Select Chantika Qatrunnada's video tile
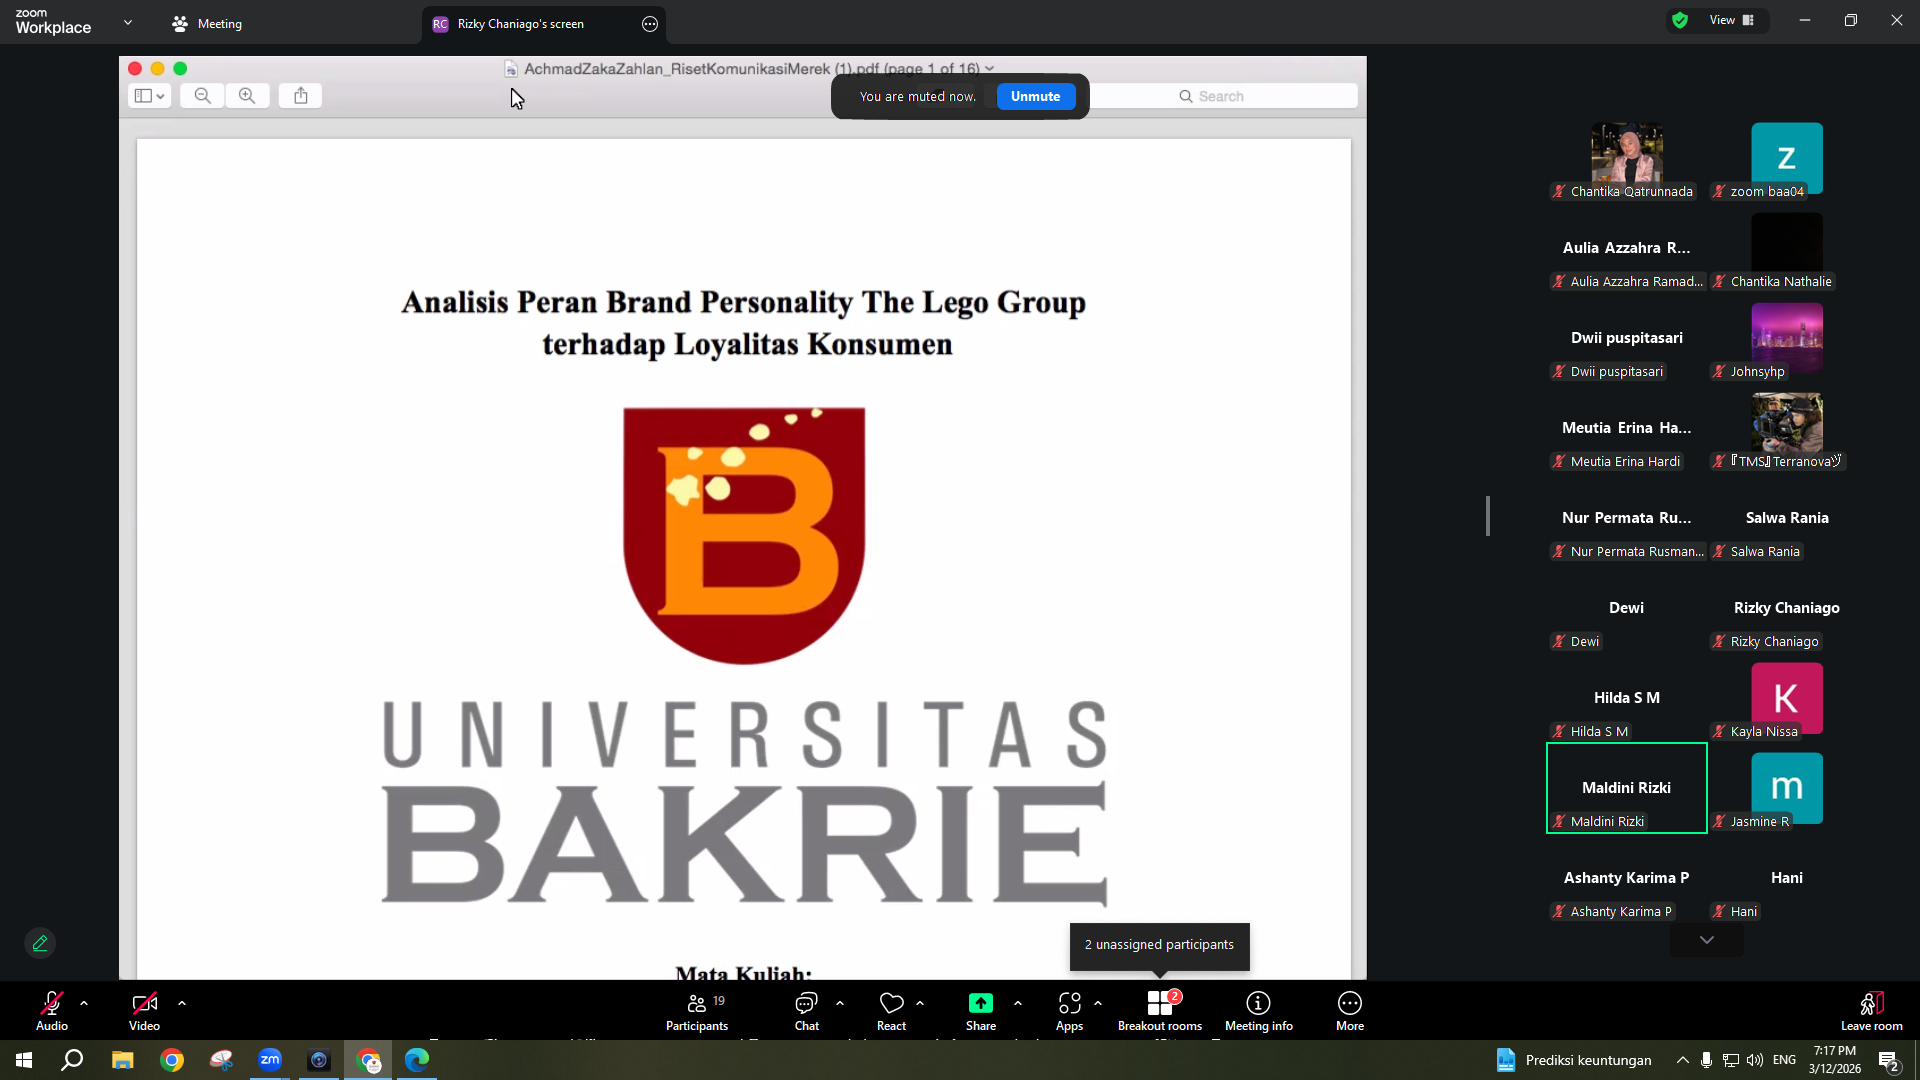 tap(1627, 158)
